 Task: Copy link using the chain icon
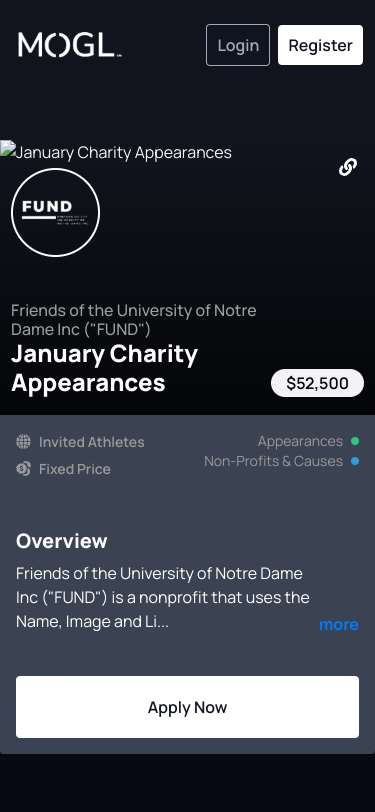coord(348,167)
